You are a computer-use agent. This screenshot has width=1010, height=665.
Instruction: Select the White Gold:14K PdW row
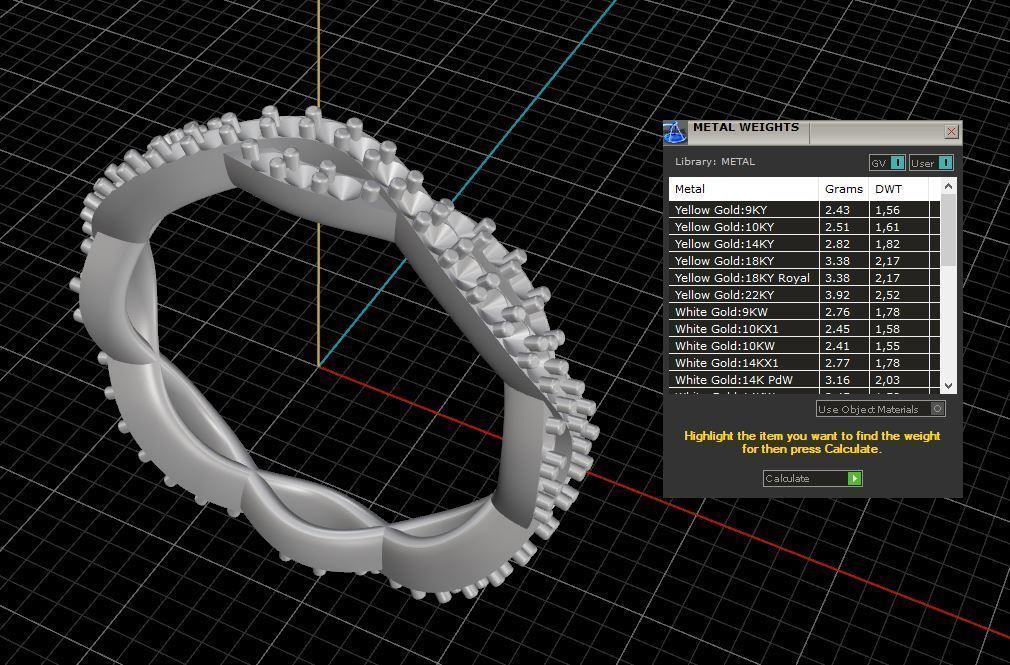[805, 380]
